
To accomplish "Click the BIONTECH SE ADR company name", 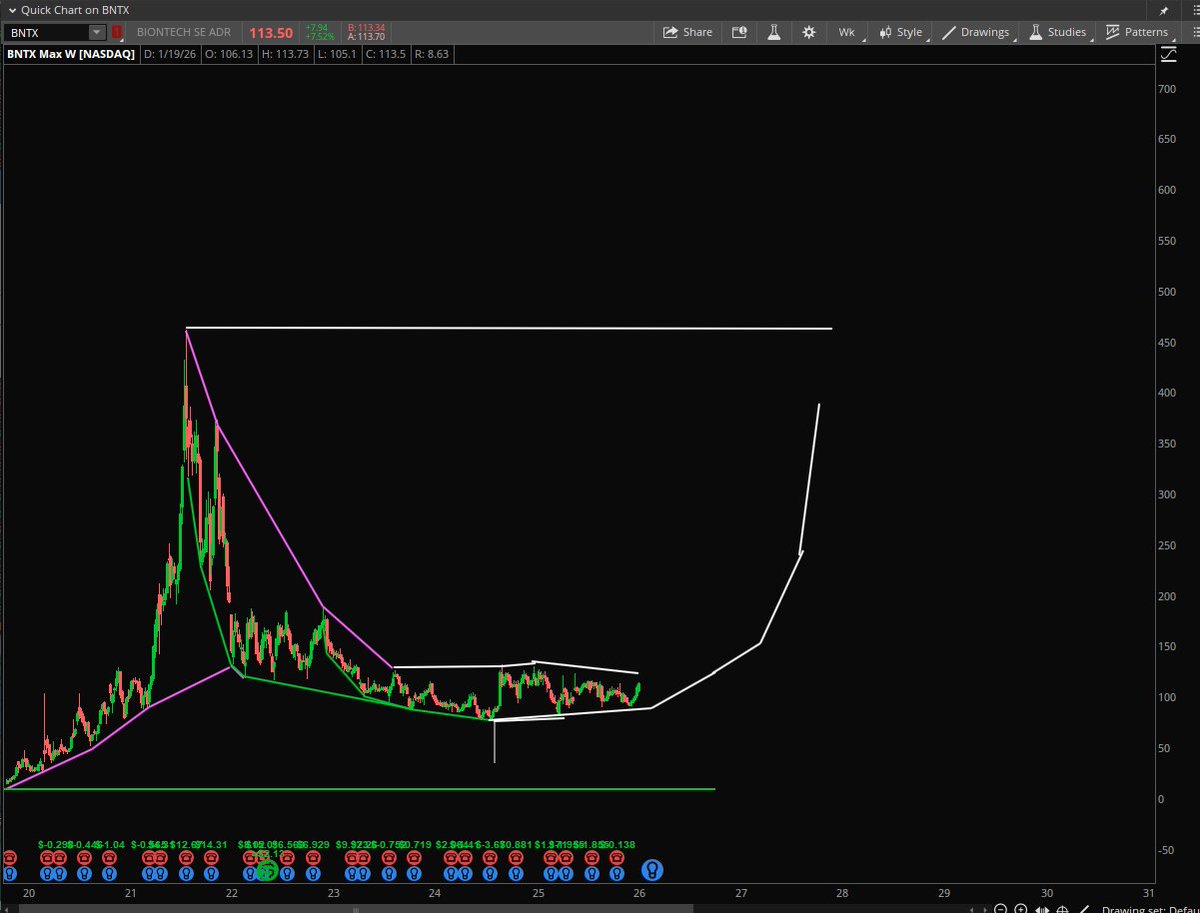I will tap(184, 33).
